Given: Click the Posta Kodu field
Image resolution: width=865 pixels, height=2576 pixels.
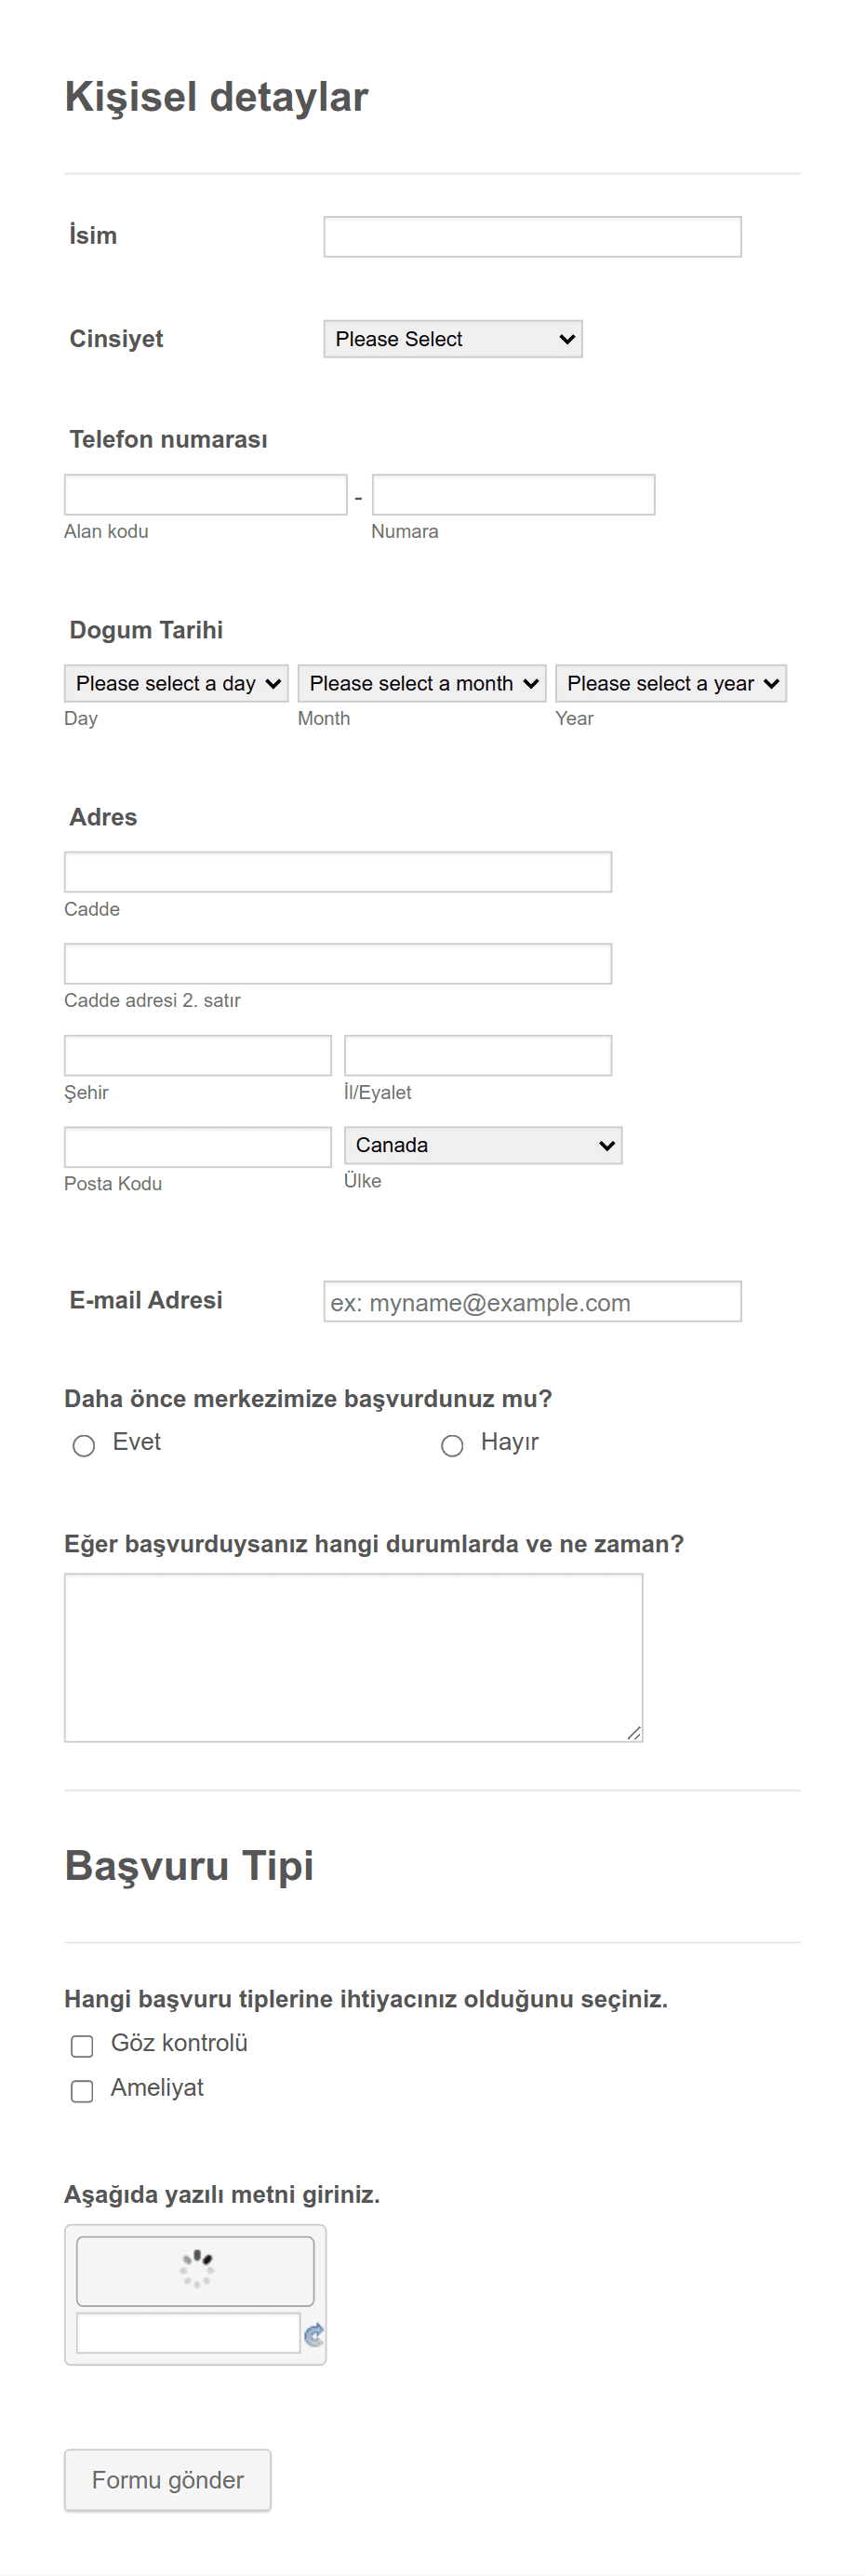Looking at the screenshot, I should pos(198,1147).
